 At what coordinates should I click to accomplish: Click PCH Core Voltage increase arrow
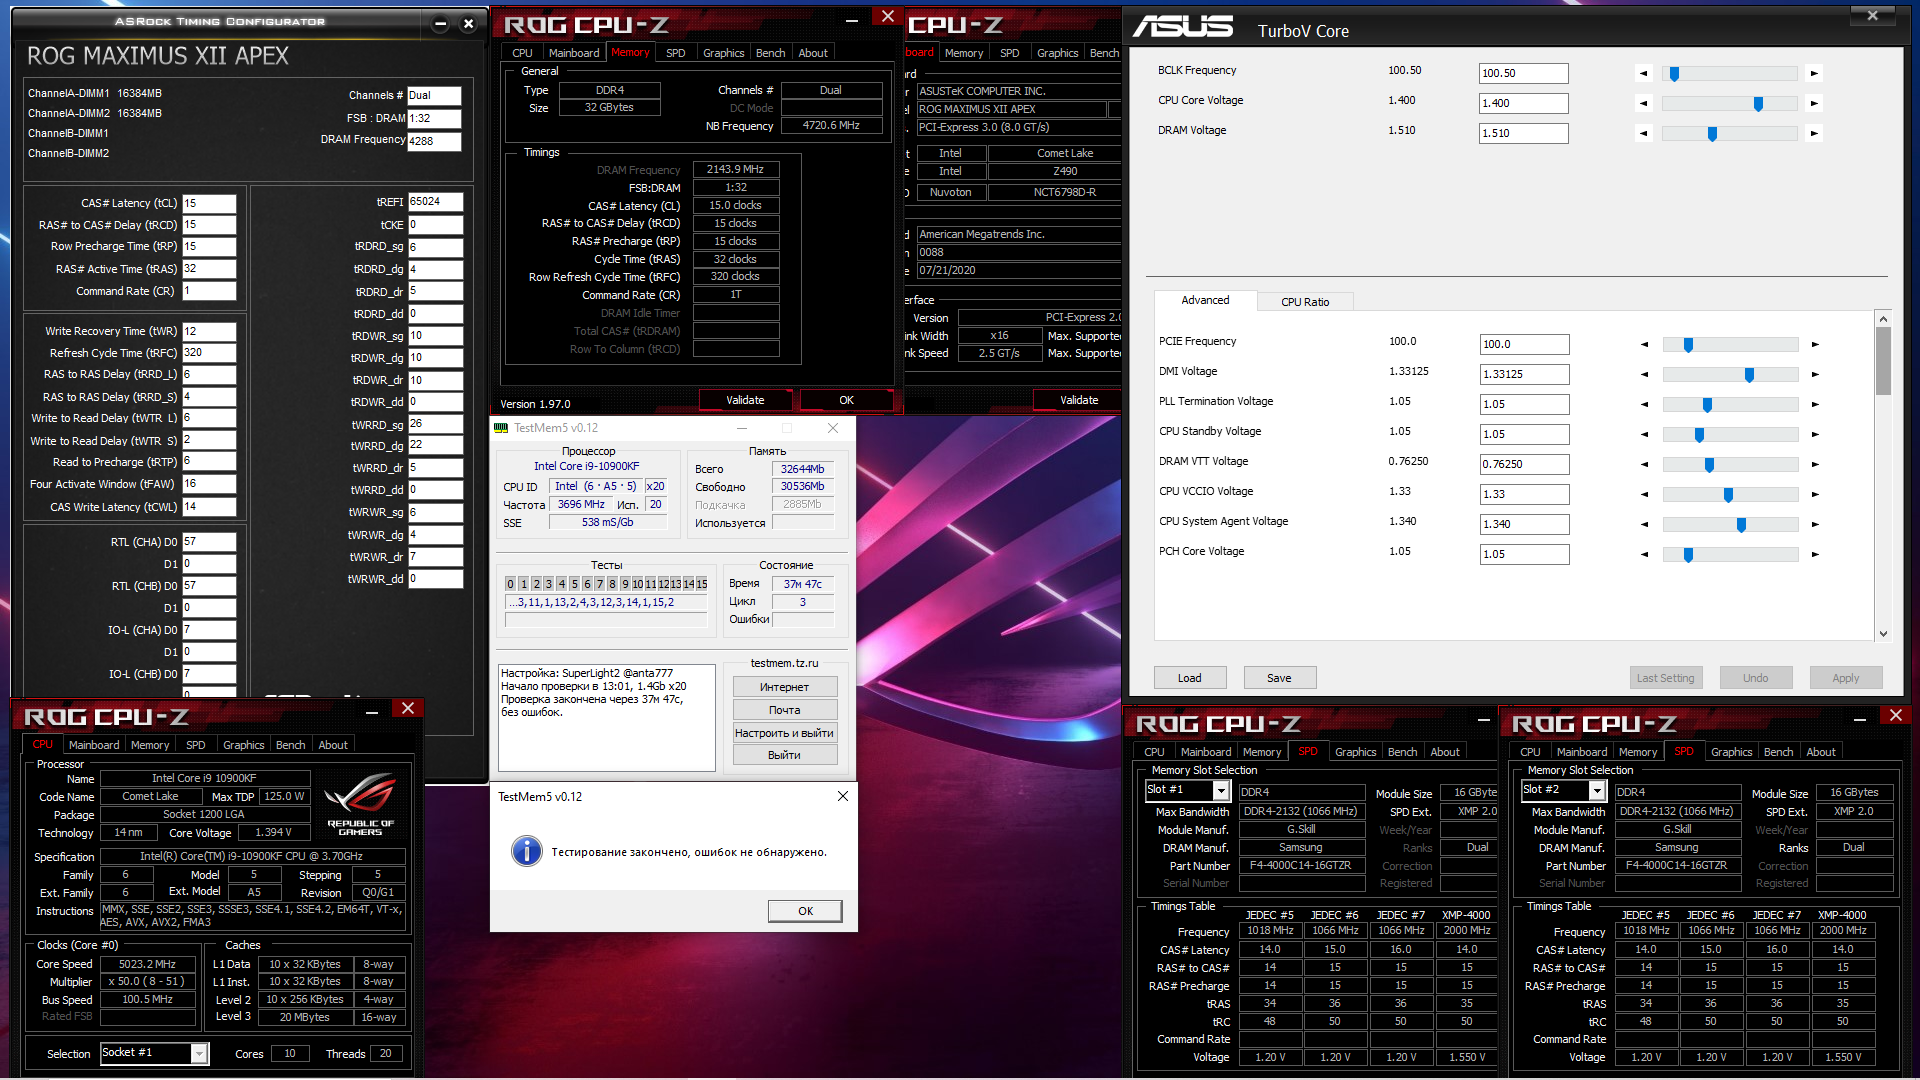[1814, 554]
